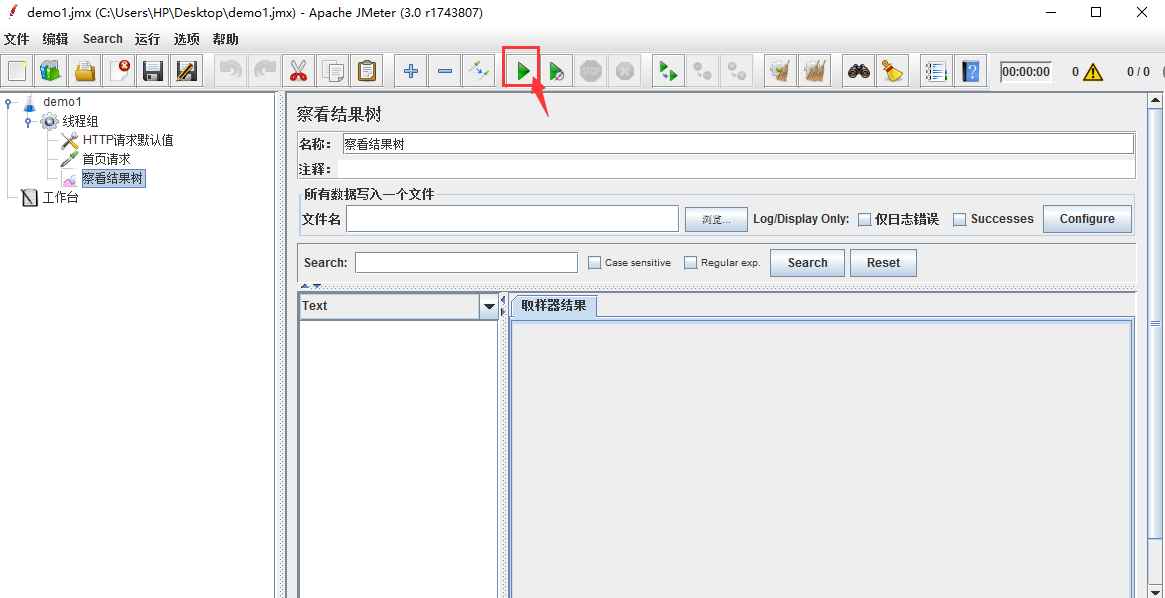Click Save As icon with pencil
The height and width of the screenshot is (598, 1165).
coord(186,71)
